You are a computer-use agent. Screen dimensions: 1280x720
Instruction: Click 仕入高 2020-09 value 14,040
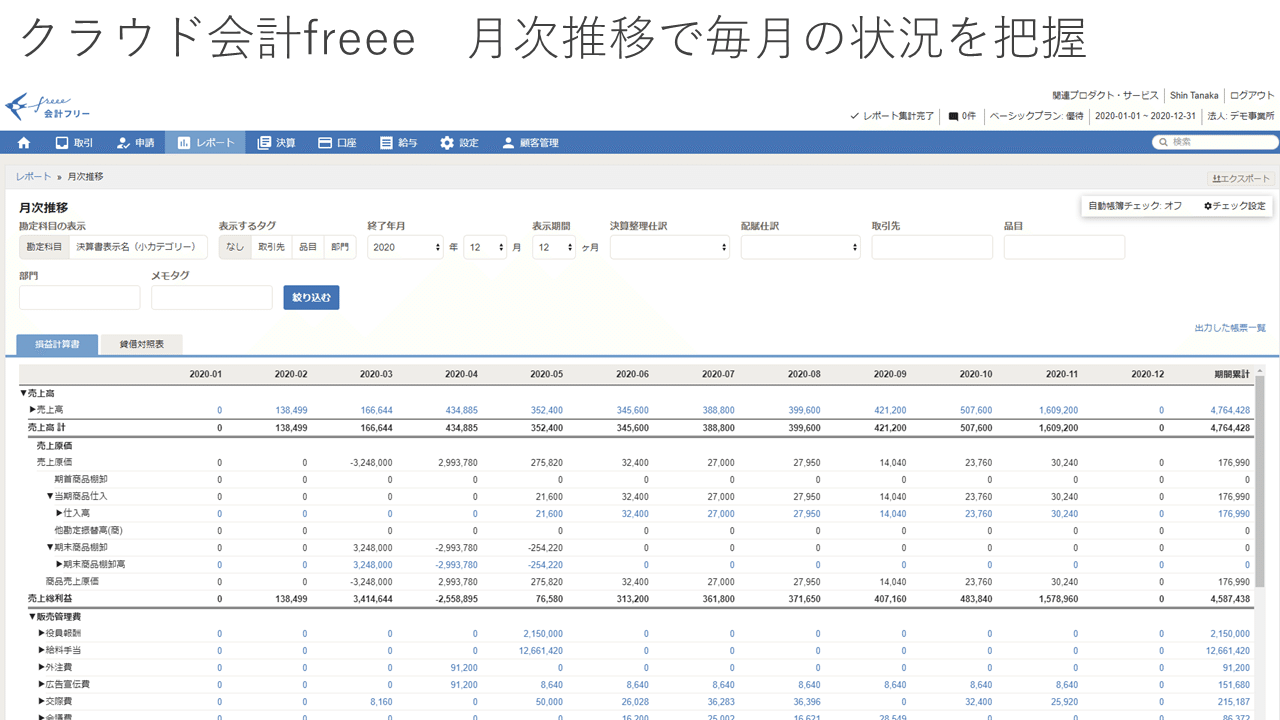pyautogui.click(x=892, y=513)
